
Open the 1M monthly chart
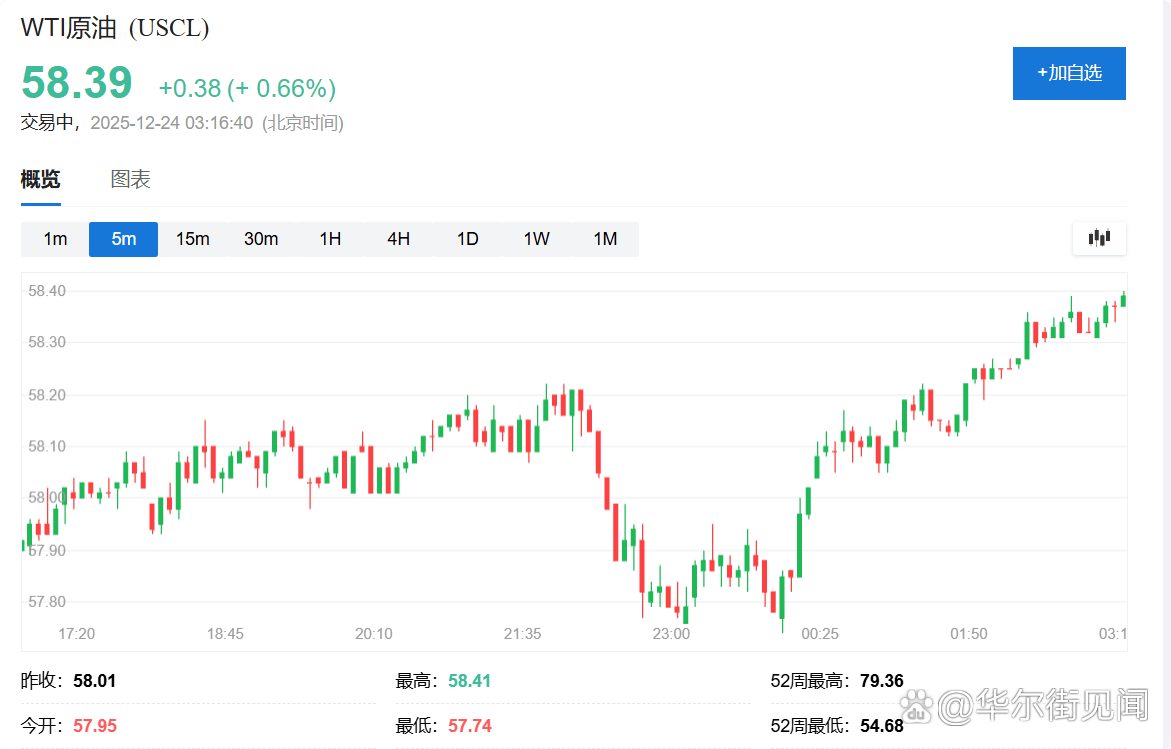(604, 239)
